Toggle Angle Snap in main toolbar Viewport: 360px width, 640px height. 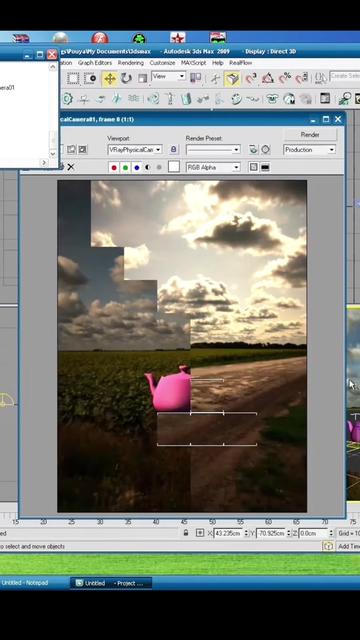pos(268,78)
